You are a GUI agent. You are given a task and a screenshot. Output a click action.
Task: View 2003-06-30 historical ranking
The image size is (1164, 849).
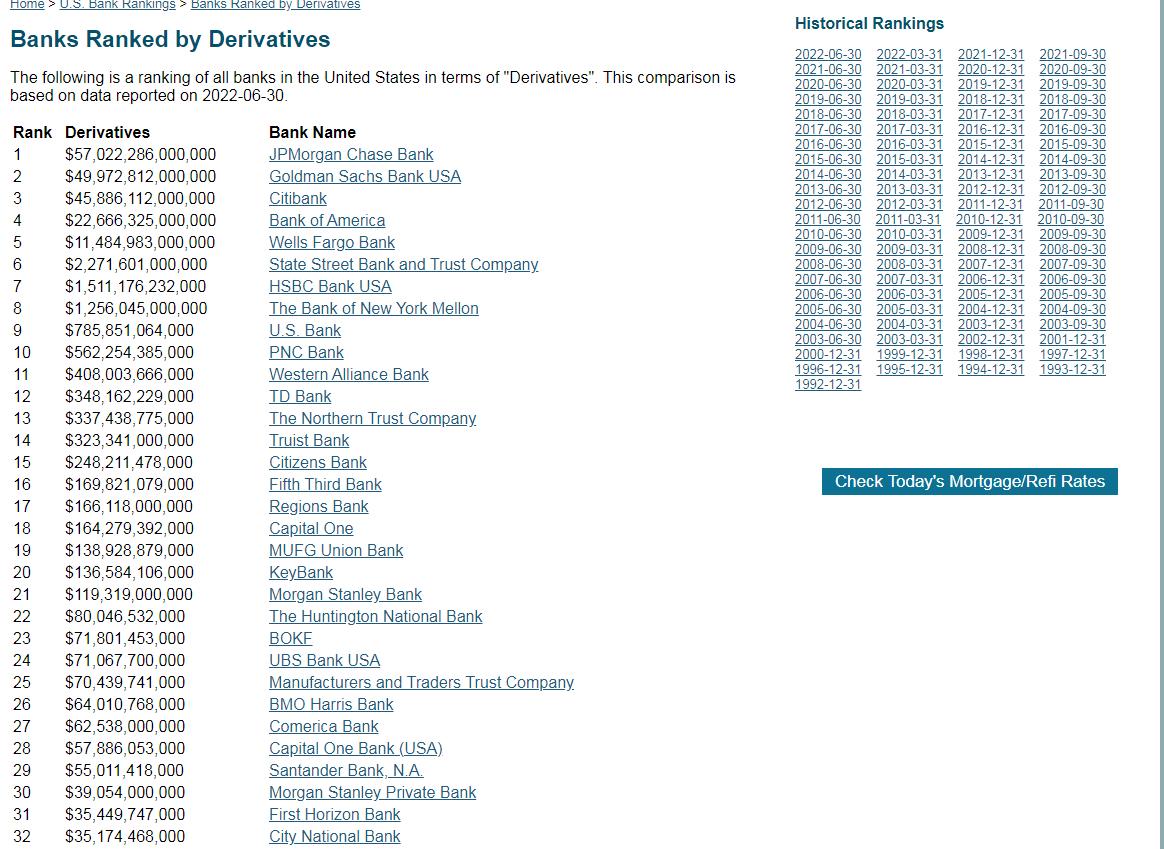pos(828,339)
